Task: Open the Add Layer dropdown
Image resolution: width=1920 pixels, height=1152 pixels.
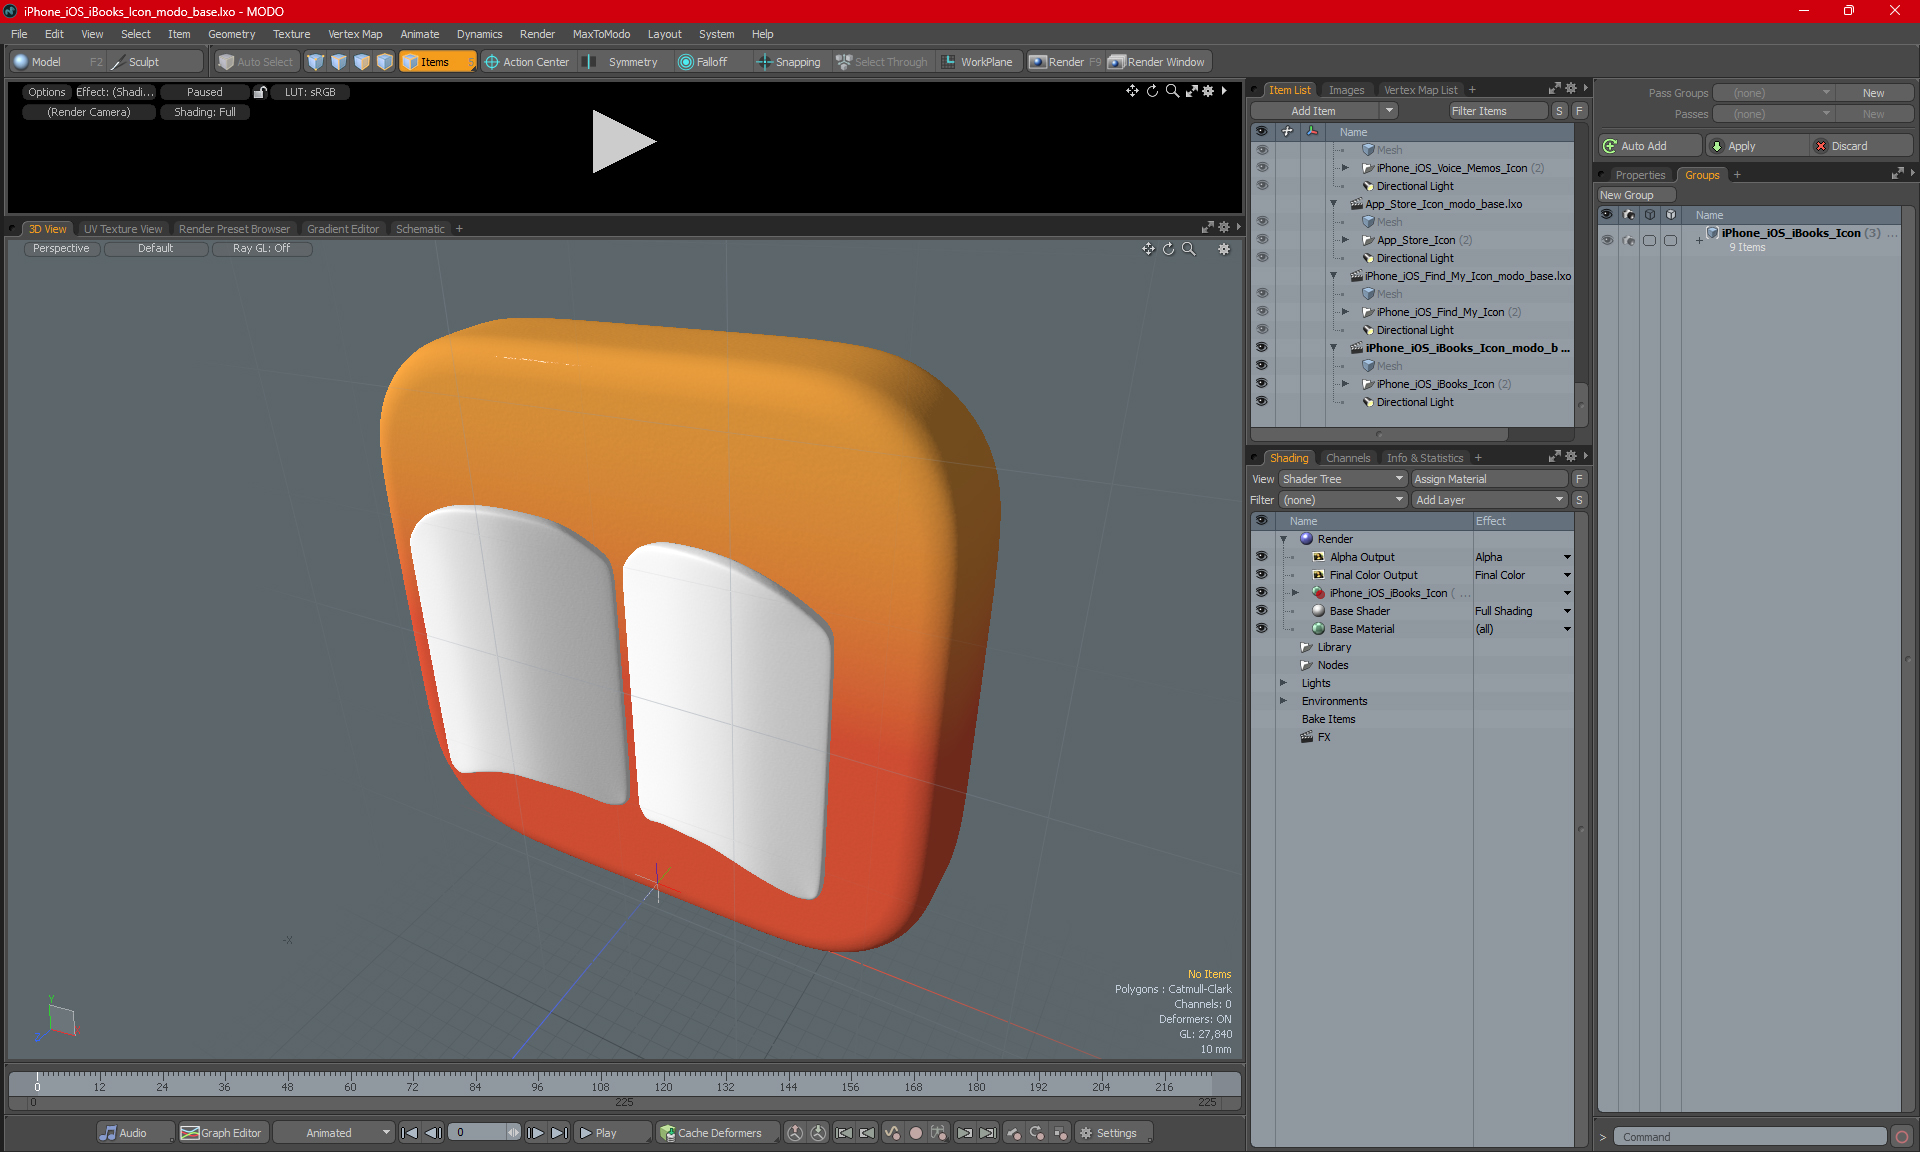Action: point(1490,500)
